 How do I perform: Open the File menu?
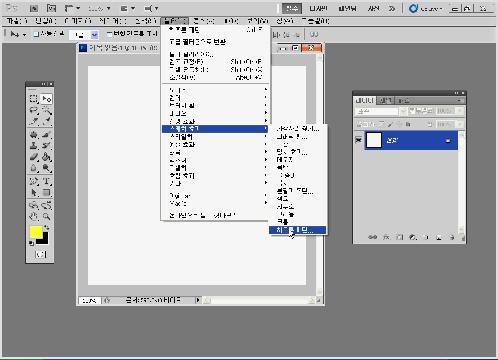pos(17,21)
